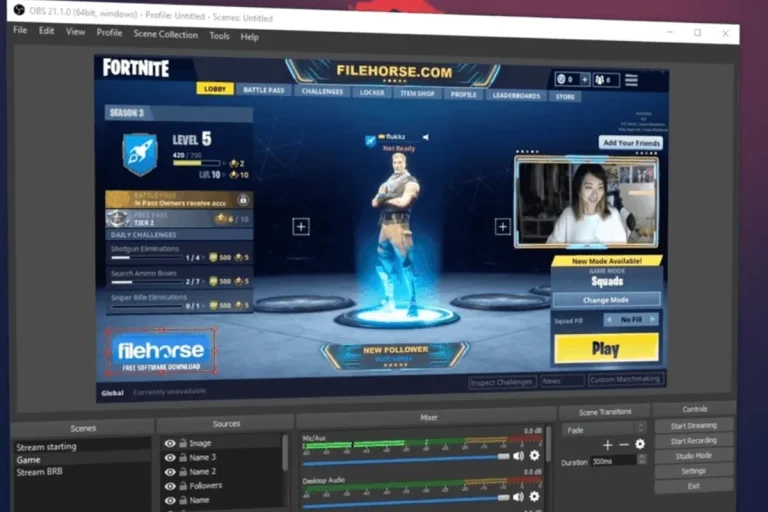Click the left squad slot plus icon
This screenshot has width=768, height=512.
tap(301, 227)
